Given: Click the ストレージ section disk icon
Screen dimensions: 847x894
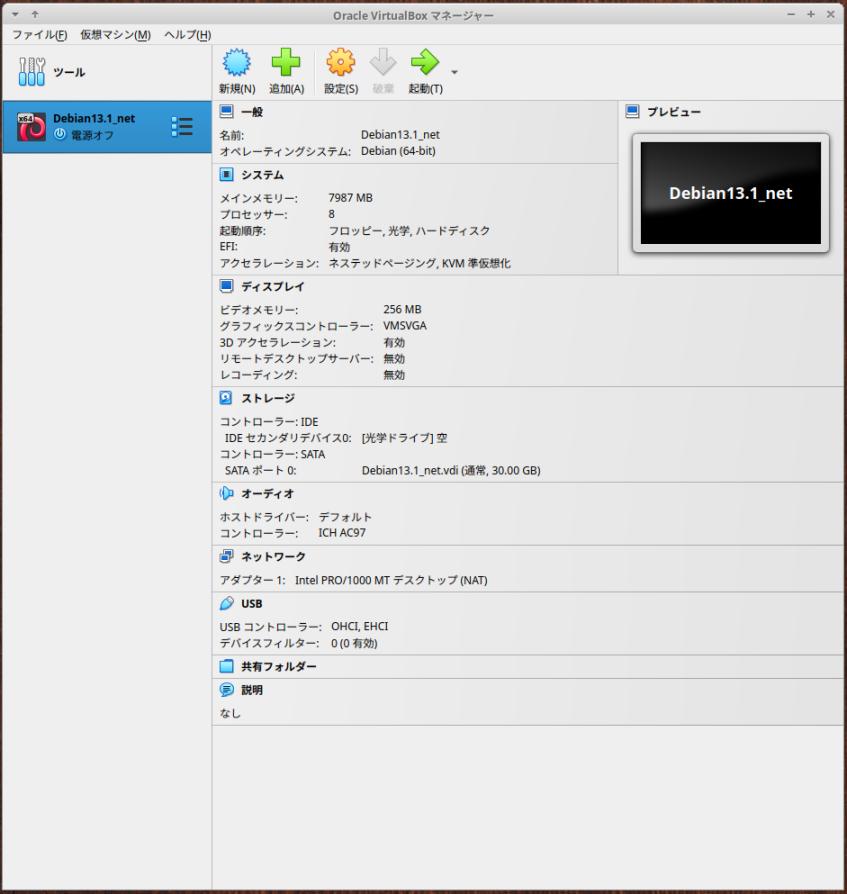Looking at the screenshot, I should [226, 398].
